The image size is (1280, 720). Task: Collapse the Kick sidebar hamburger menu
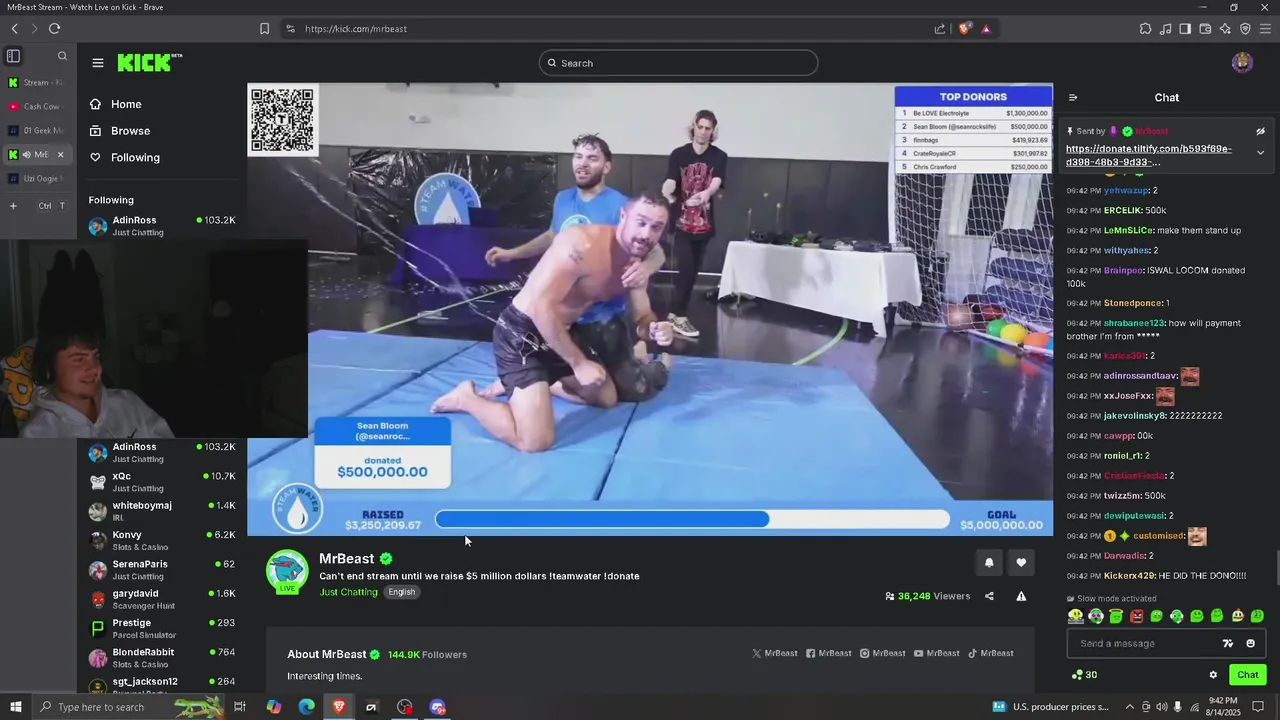coord(97,63)
